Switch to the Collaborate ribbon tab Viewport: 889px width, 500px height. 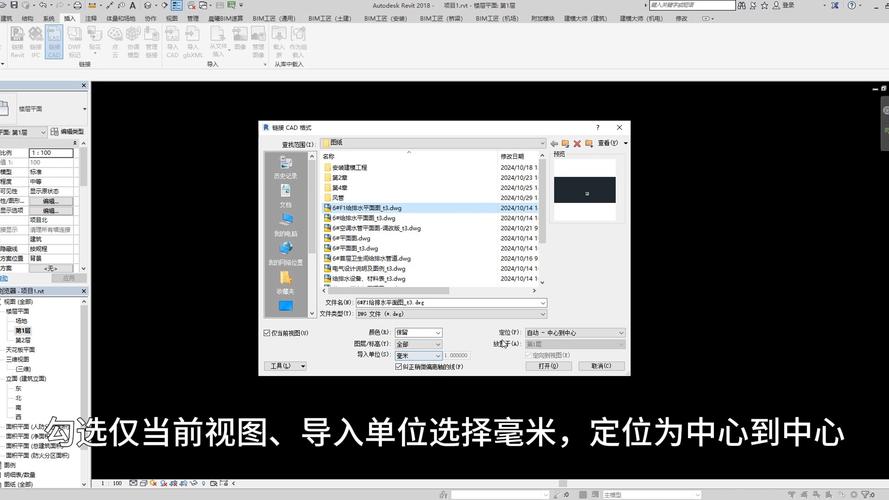(150, 18)
